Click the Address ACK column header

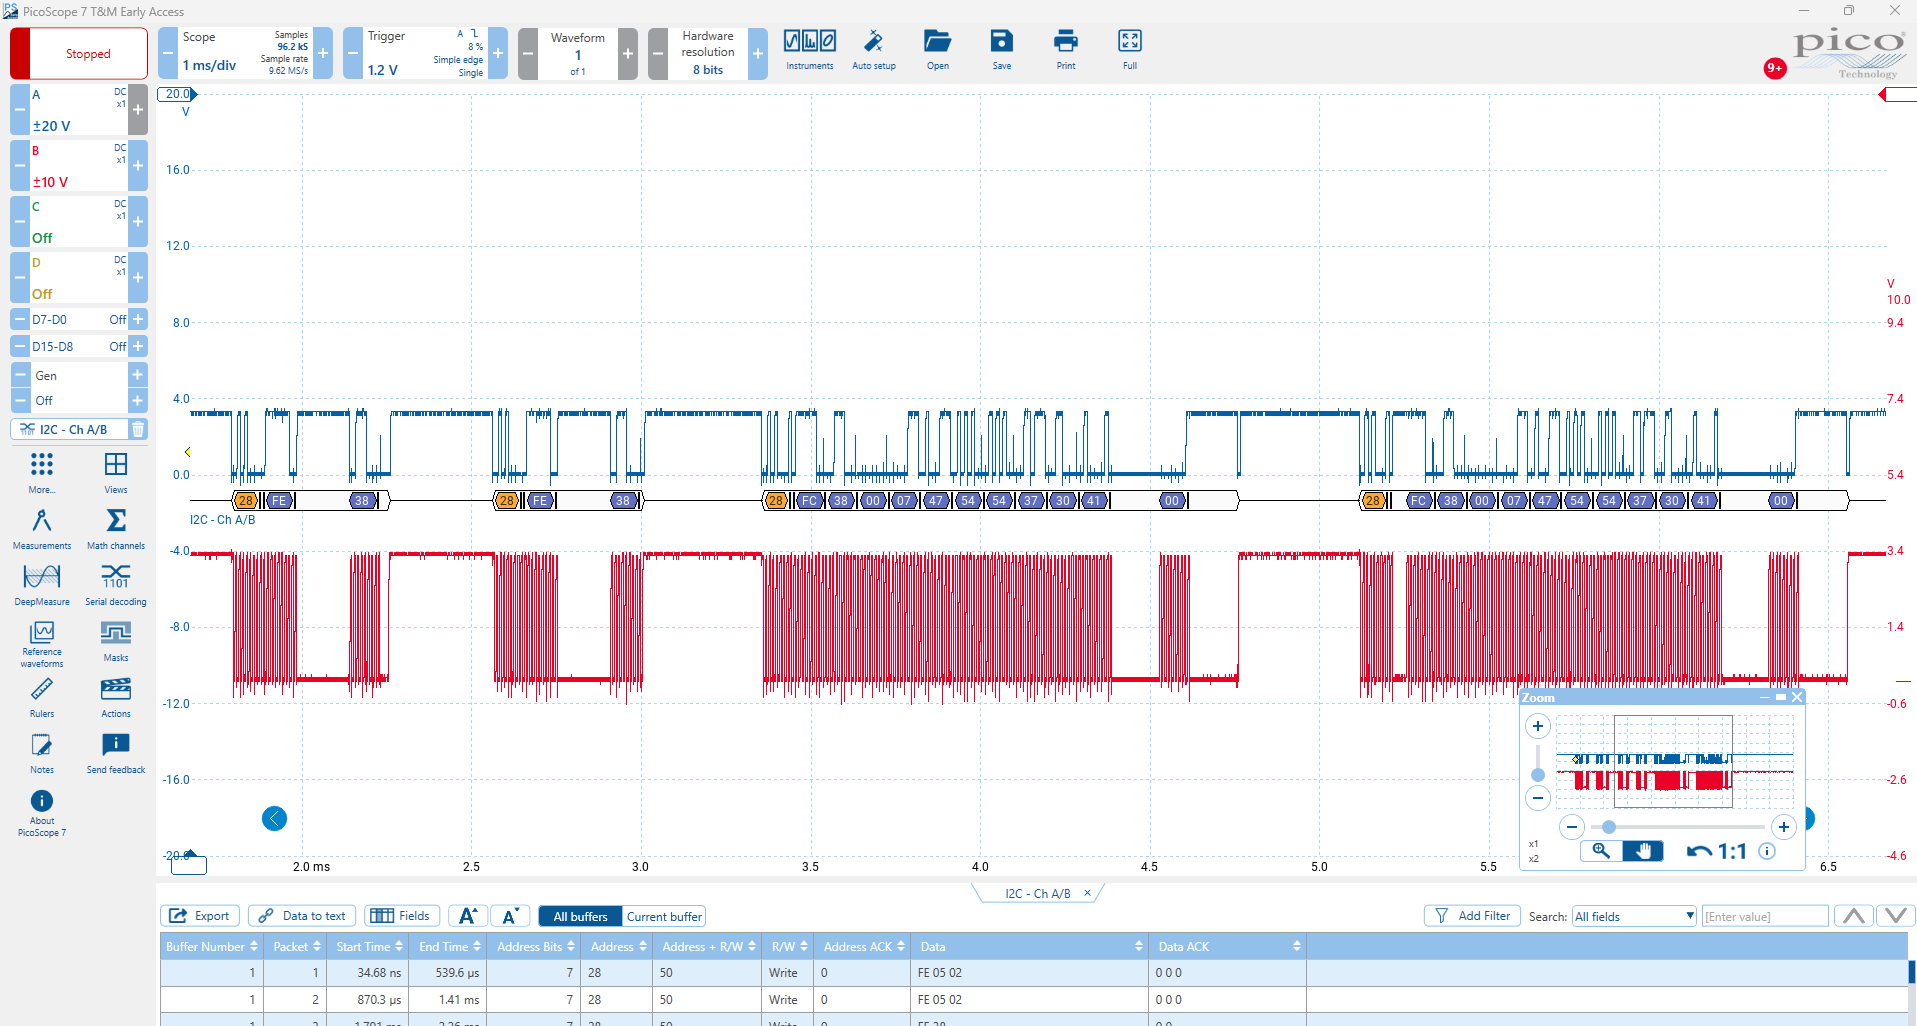[863, 946]
